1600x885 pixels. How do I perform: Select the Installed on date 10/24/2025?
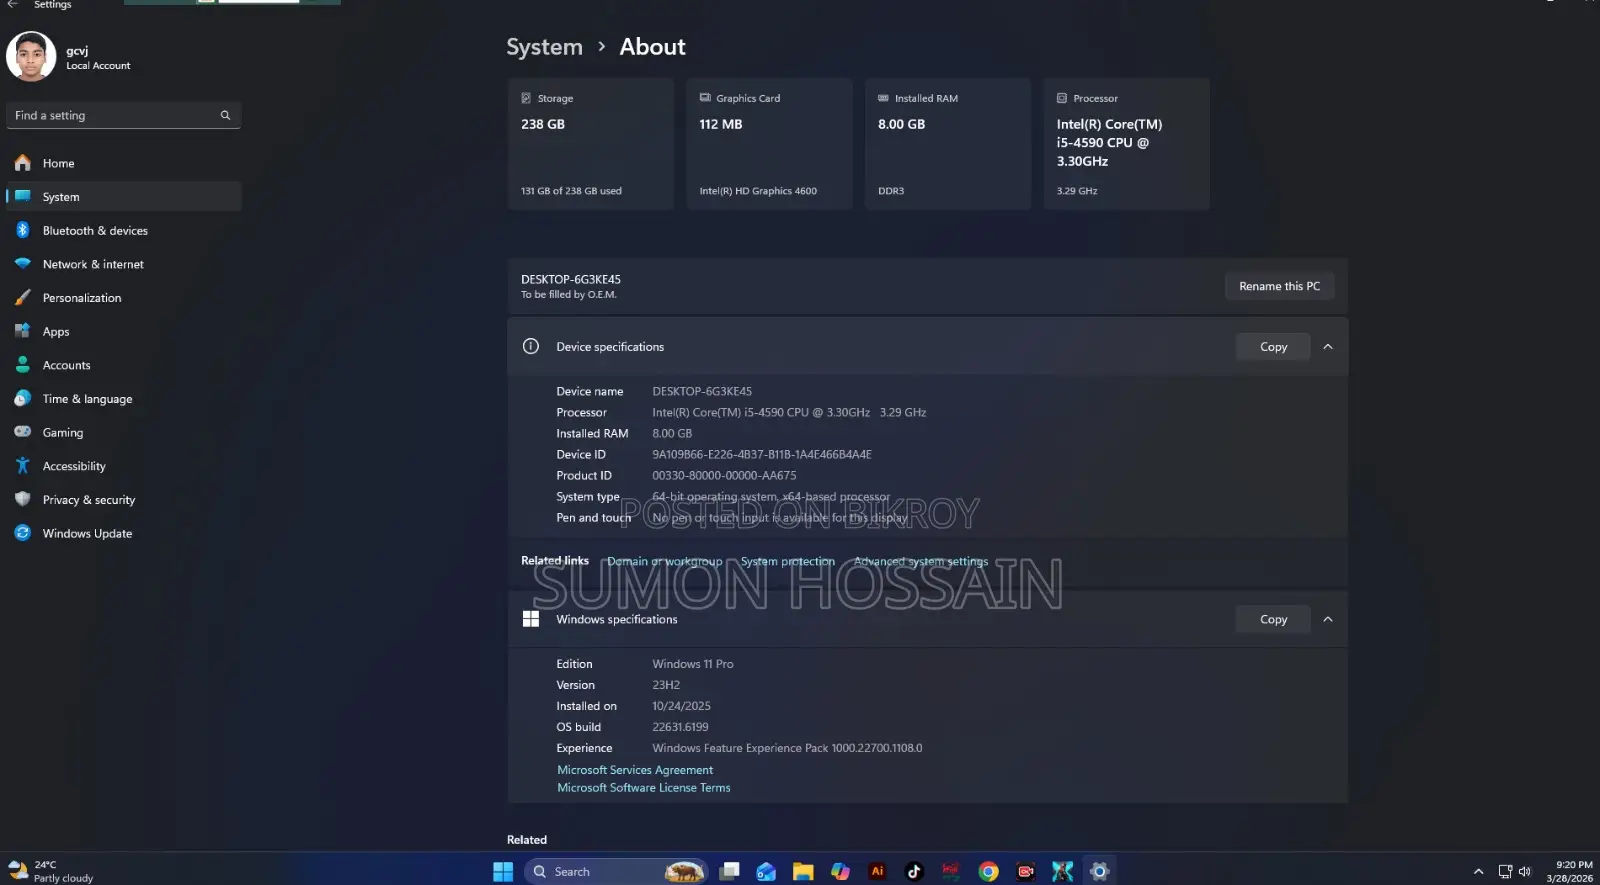[681, 706]
